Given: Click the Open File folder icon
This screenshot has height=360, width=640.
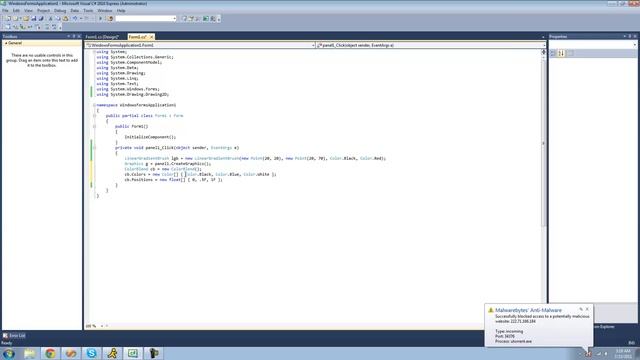Looking at the screenshot, I should pyautogui.click(x=26, y=18).
